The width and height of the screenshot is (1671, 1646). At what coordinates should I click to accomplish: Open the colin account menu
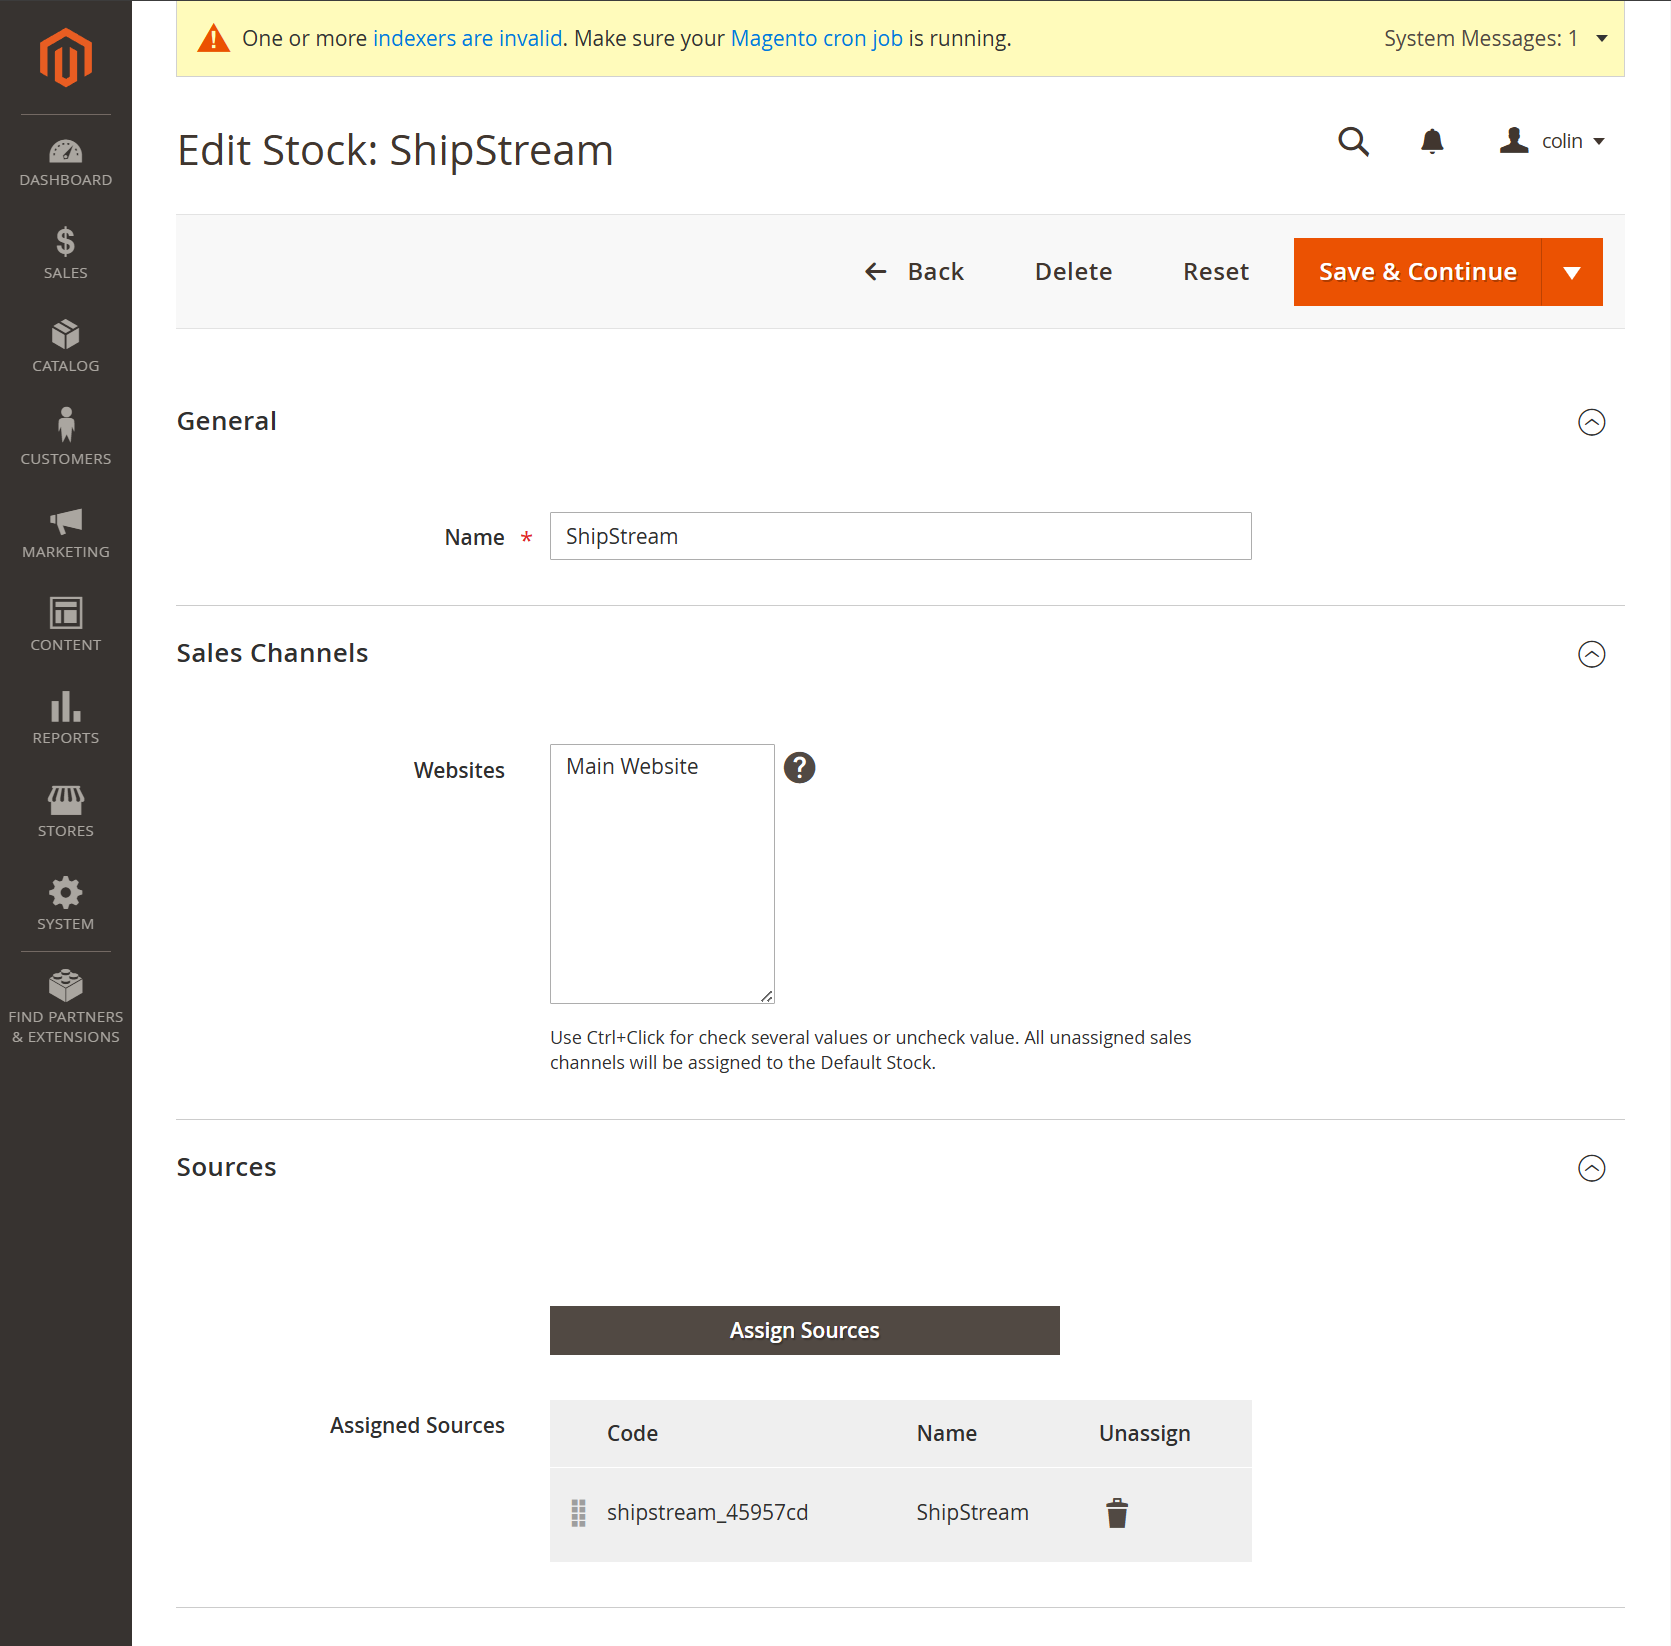point(1553,141)
